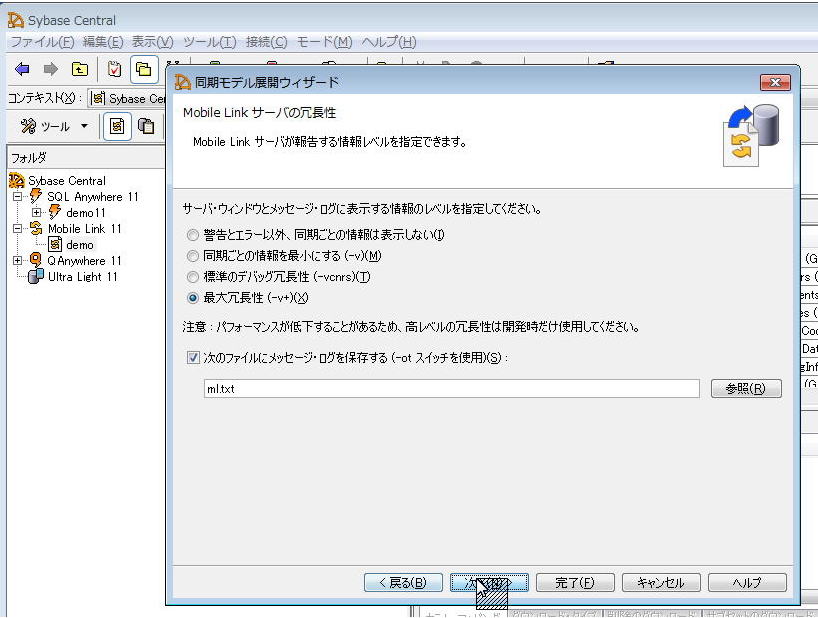Collapse the SQL Anywhere 11 tree node

[18, 197]
